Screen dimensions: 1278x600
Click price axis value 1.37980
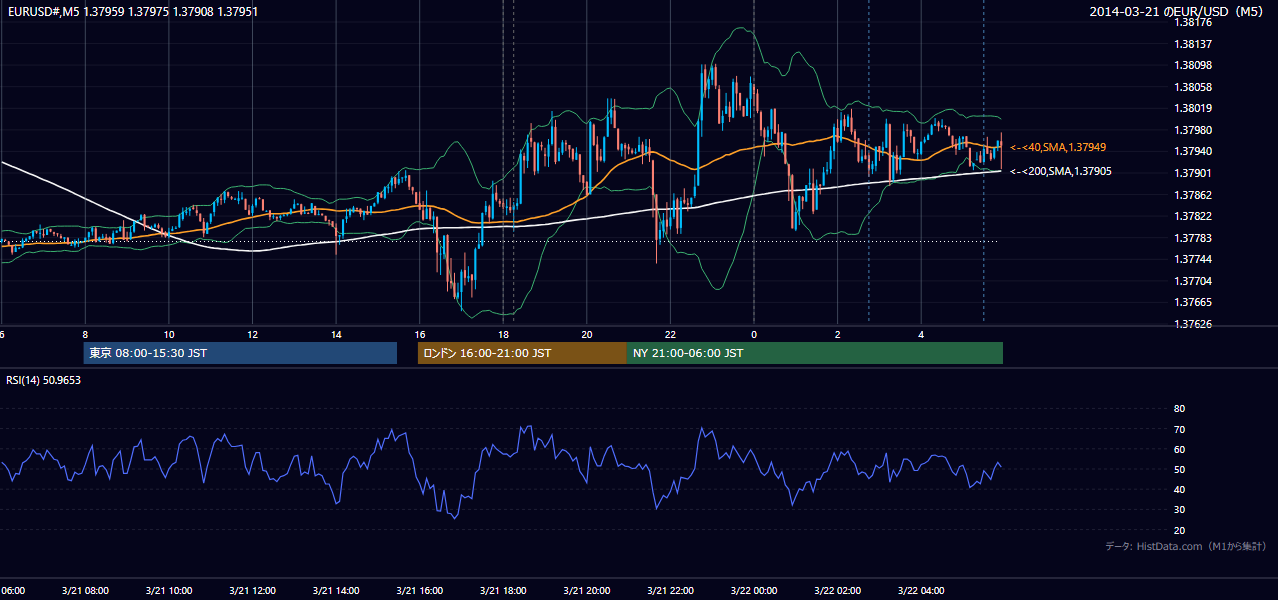tap(1192, 130)
